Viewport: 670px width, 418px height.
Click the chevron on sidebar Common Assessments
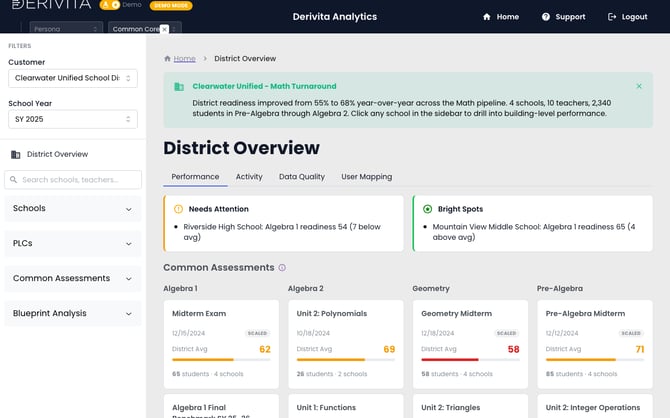pos(129,279)
